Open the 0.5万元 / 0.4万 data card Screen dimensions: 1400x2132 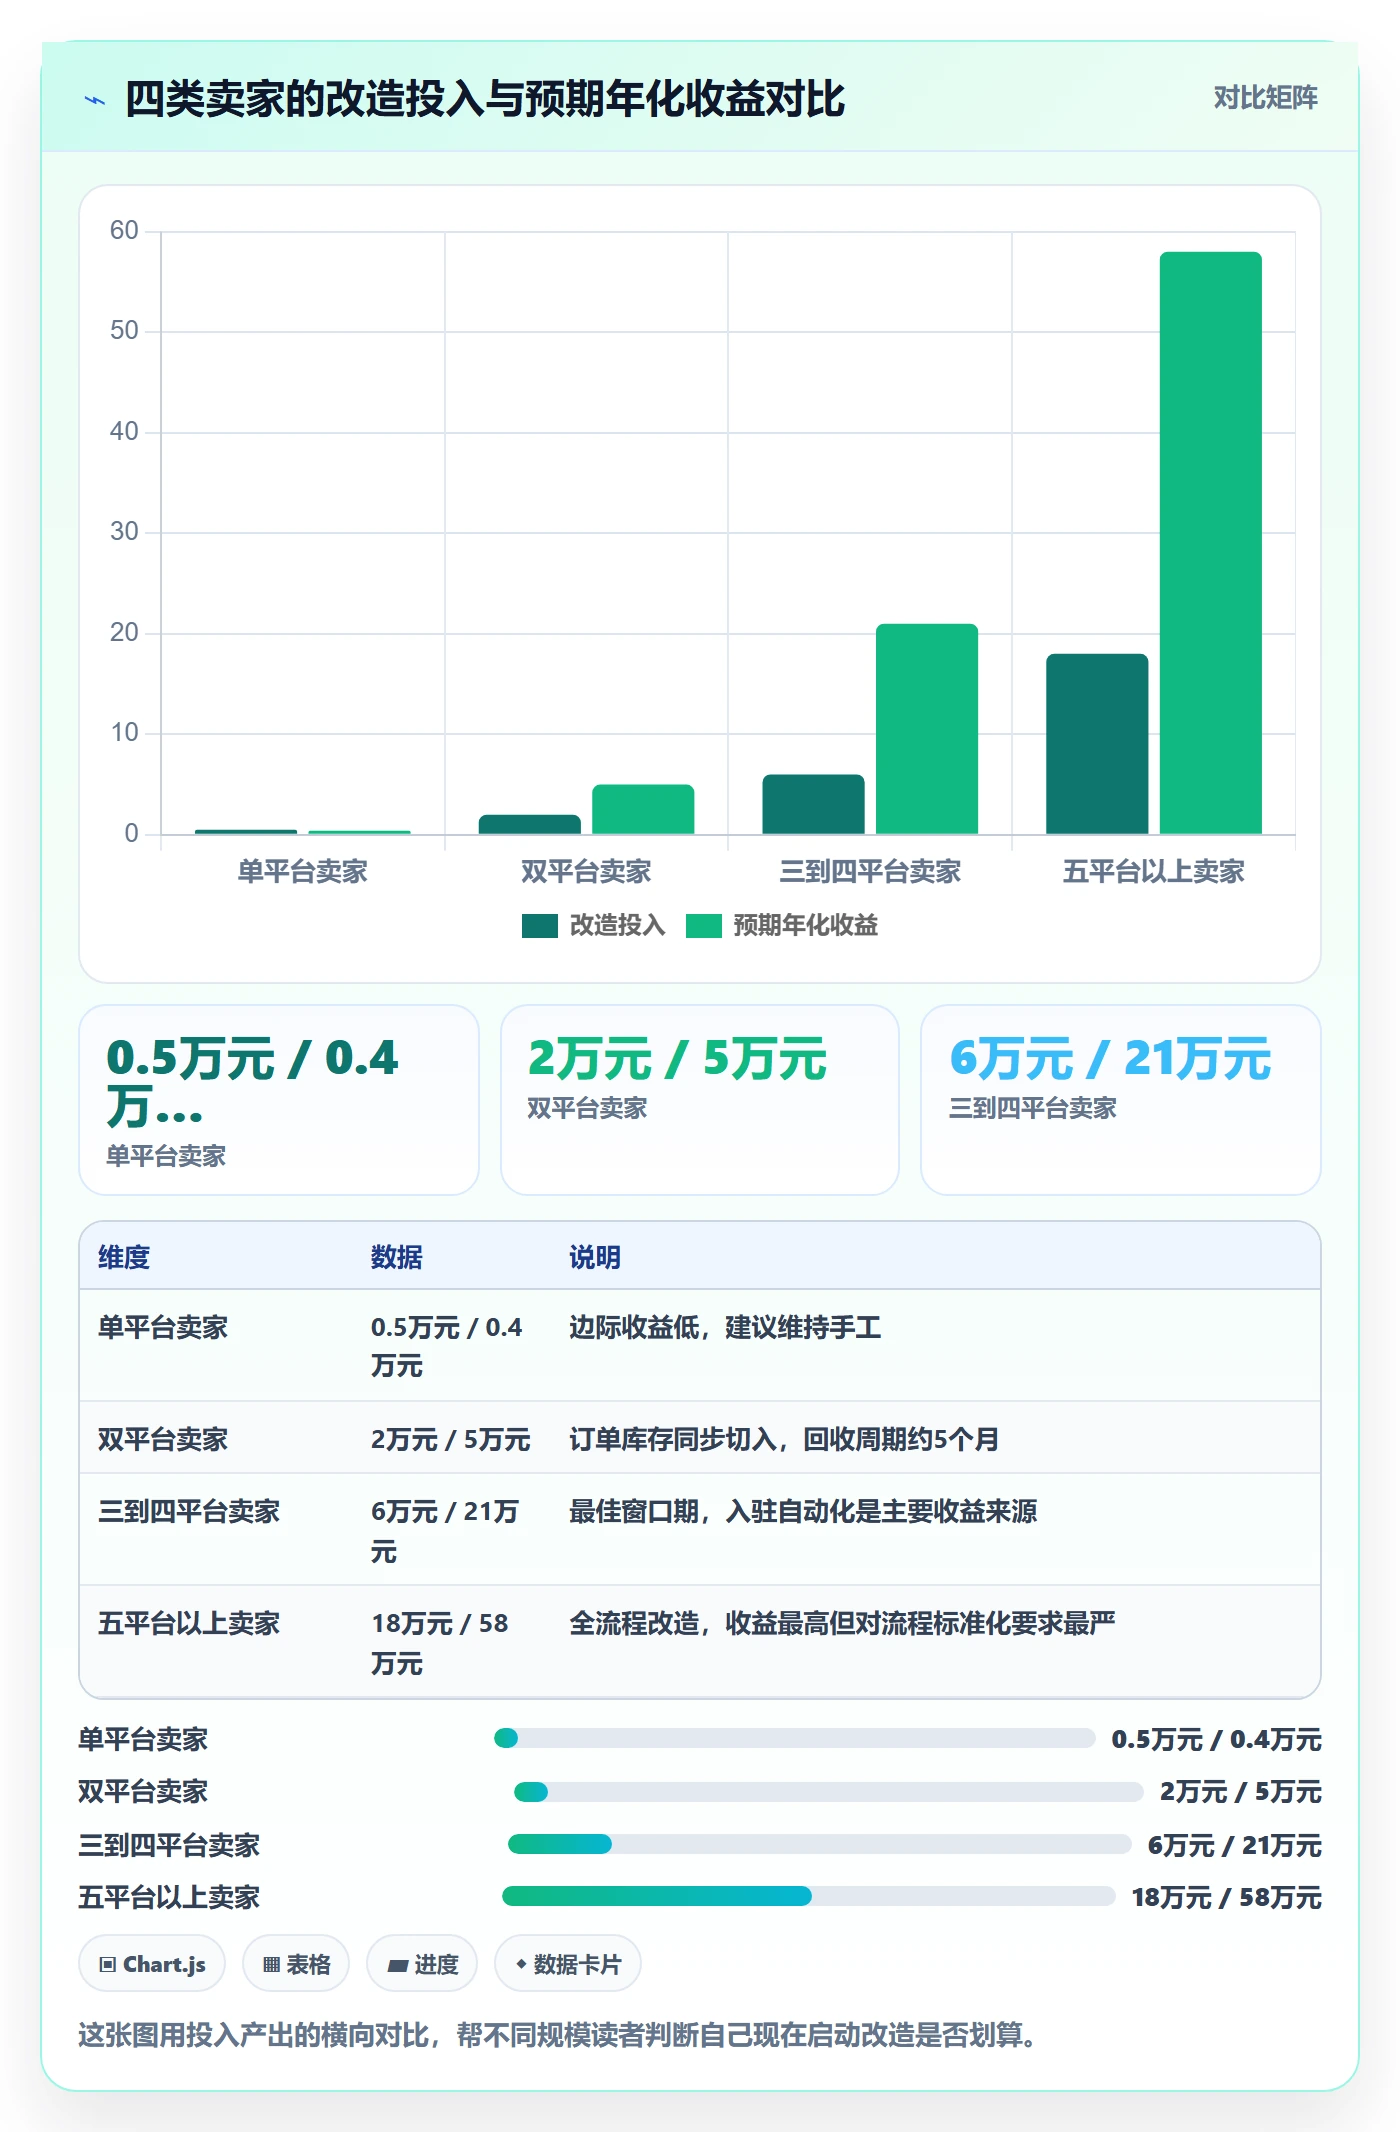click(279, 1100)
